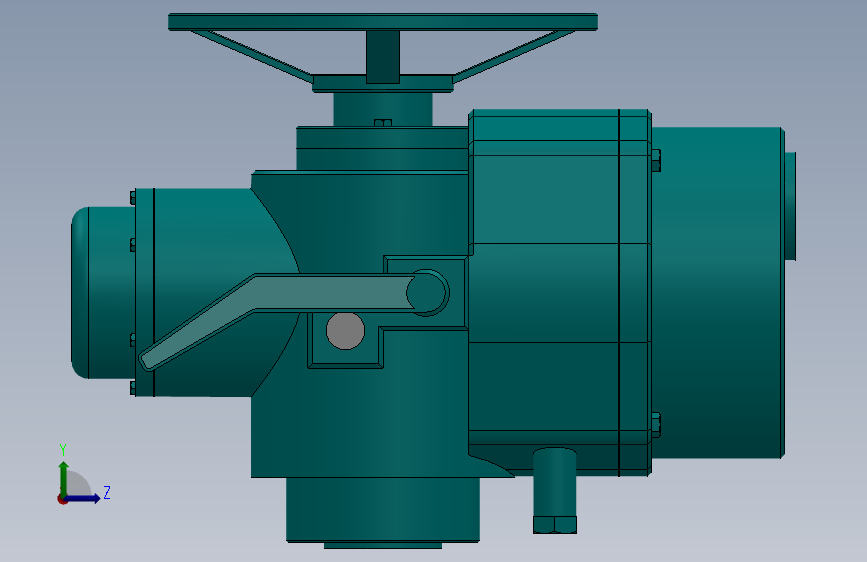Select the handwheel's central vertical shaft
Viewport: 867px width, 562px height.
(x=383, y=57)
